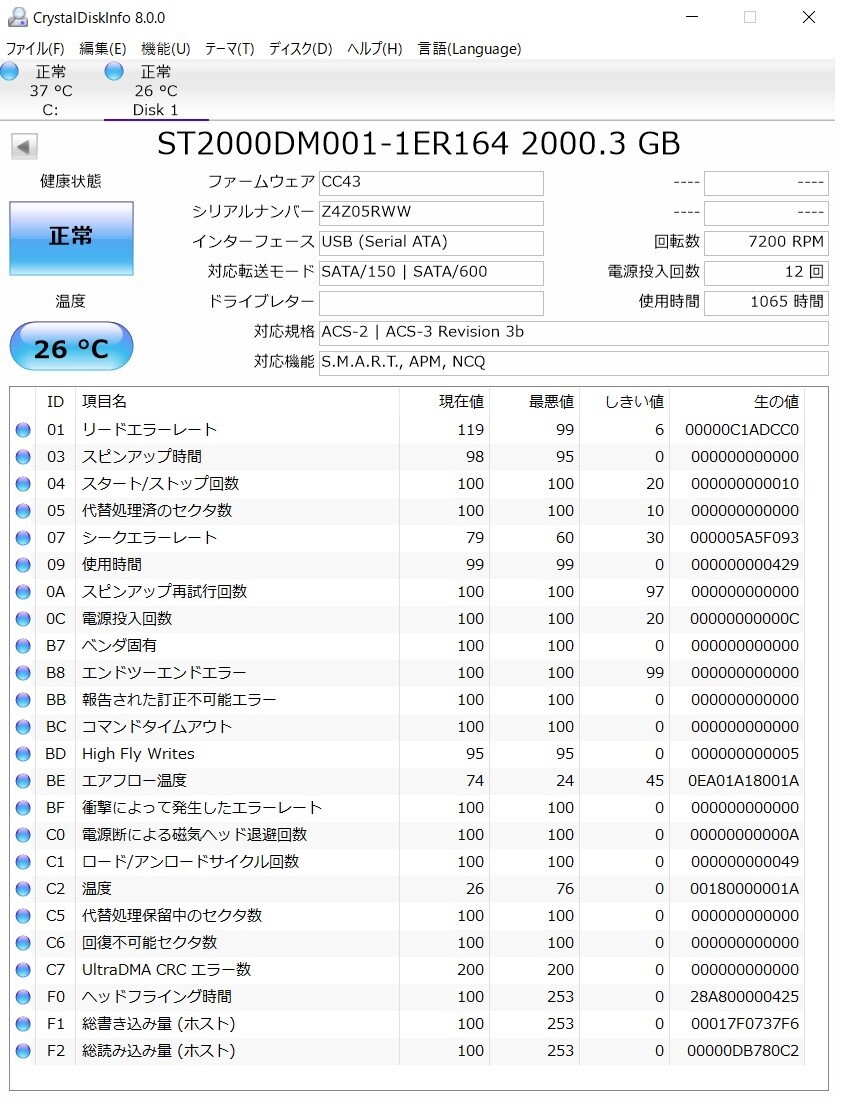This screenshot has height=1120, width=854.
Task: Click the 正常 health status button
Action: [x=71, y=239]
